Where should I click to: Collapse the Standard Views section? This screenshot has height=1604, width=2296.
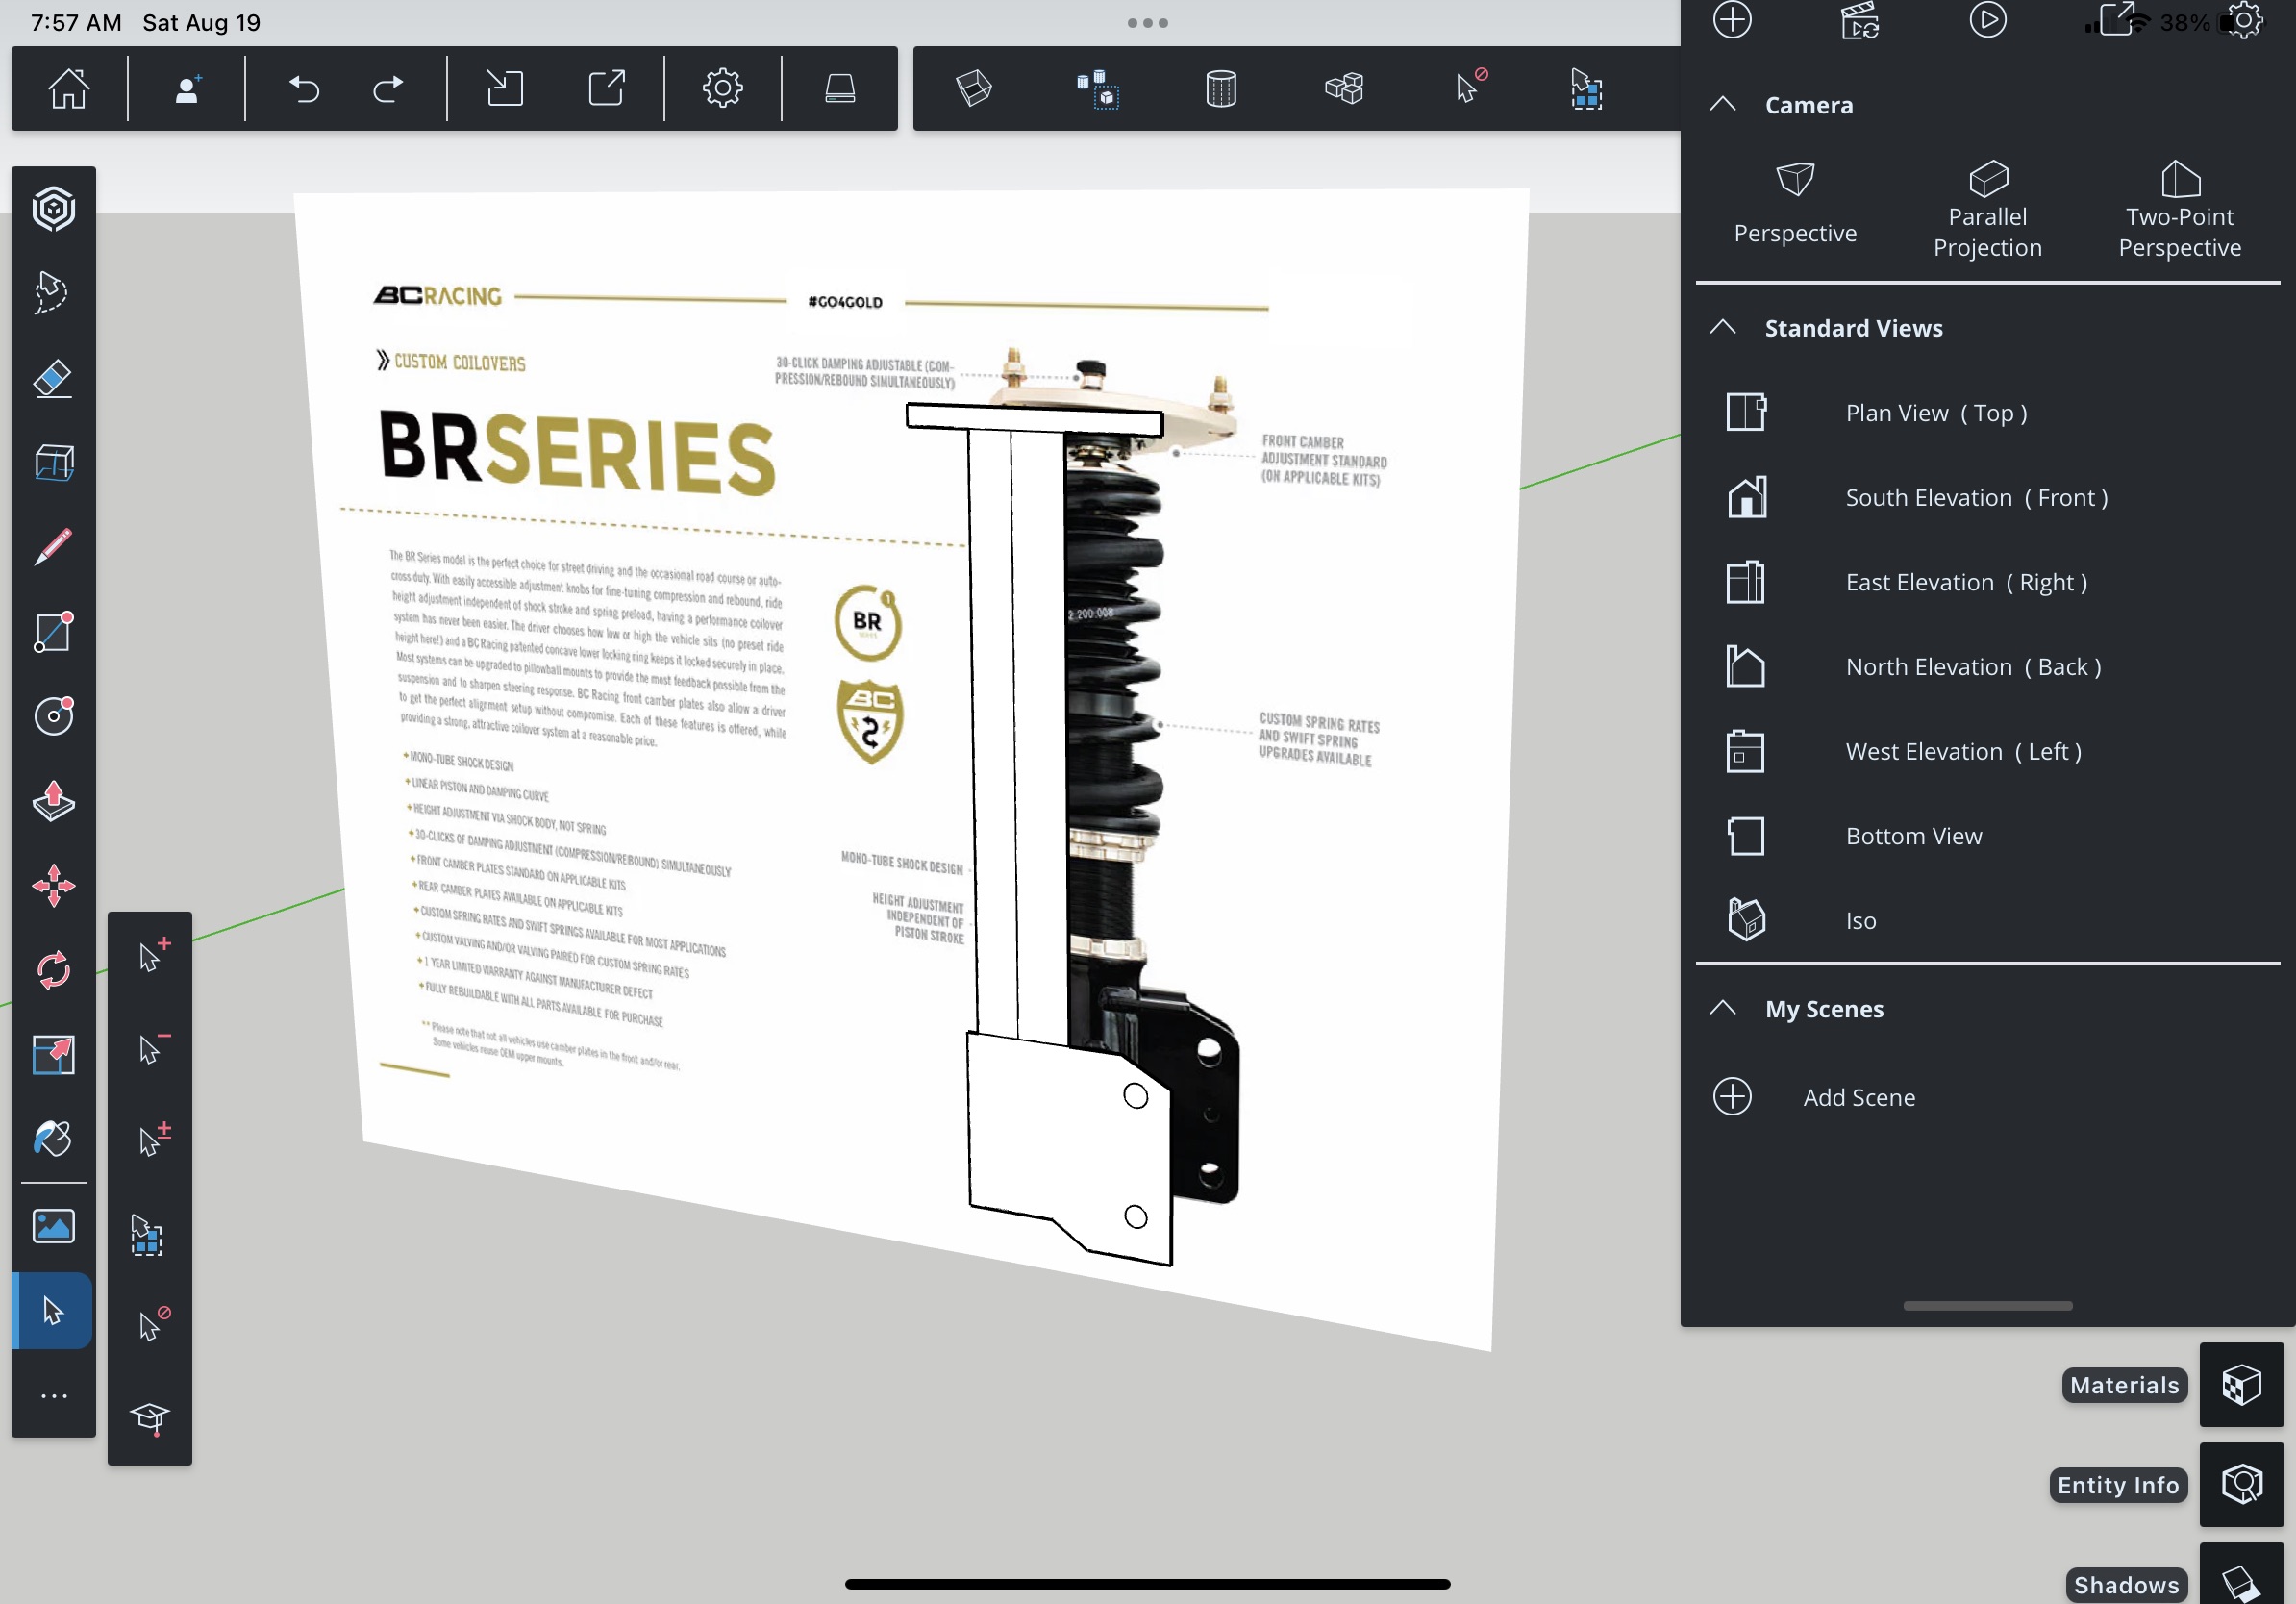pos(1723,328)
